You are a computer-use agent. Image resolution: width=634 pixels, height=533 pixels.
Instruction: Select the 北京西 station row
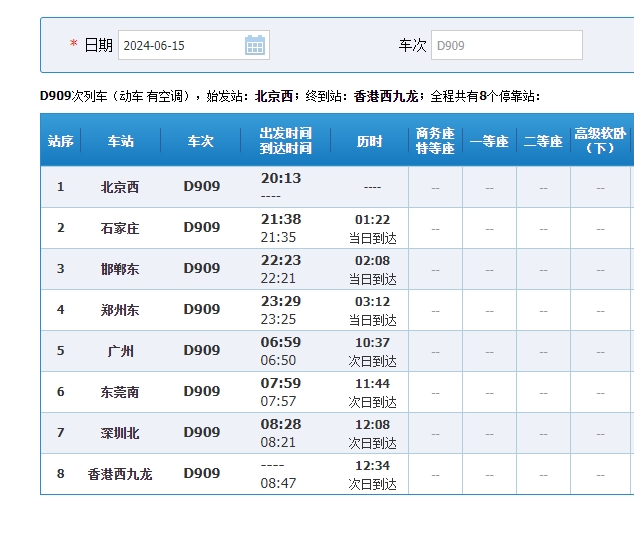pyautogui.click(x=120, y=187)
